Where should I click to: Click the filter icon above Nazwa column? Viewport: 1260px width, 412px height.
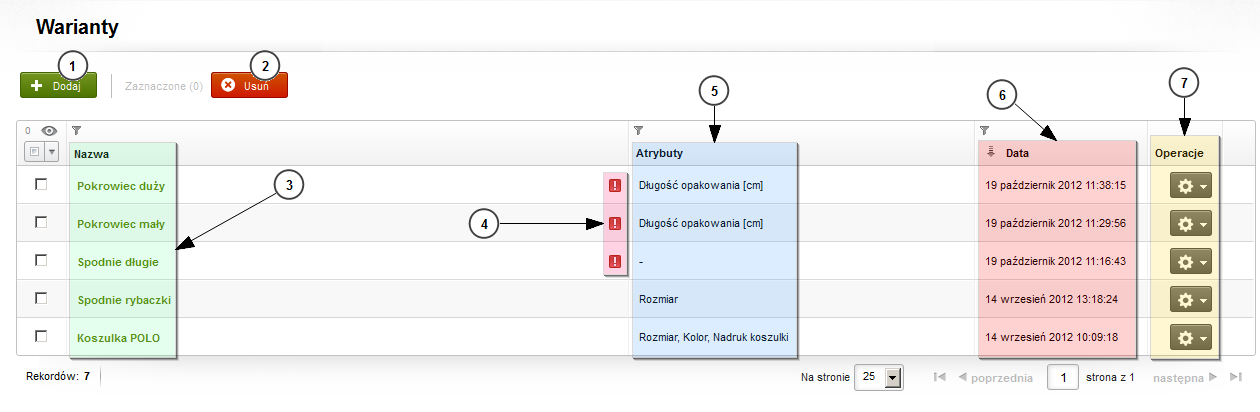pyautogui.click(x=76, y=131)
